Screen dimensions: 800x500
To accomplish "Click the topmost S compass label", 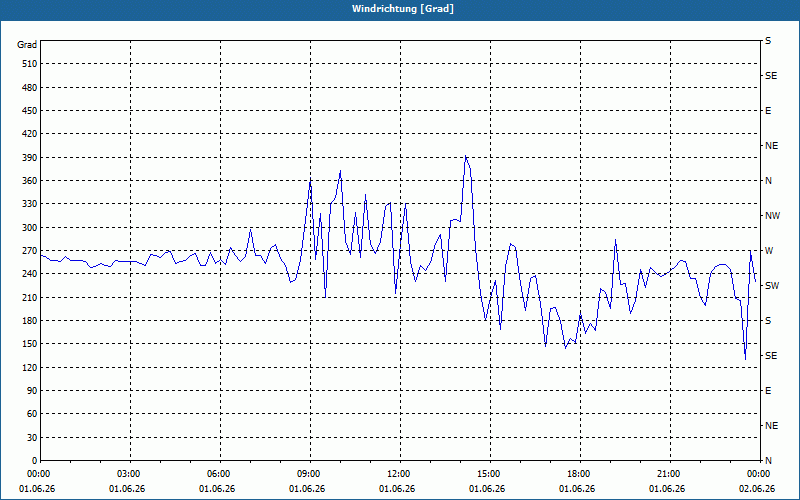I will (768, 41).
